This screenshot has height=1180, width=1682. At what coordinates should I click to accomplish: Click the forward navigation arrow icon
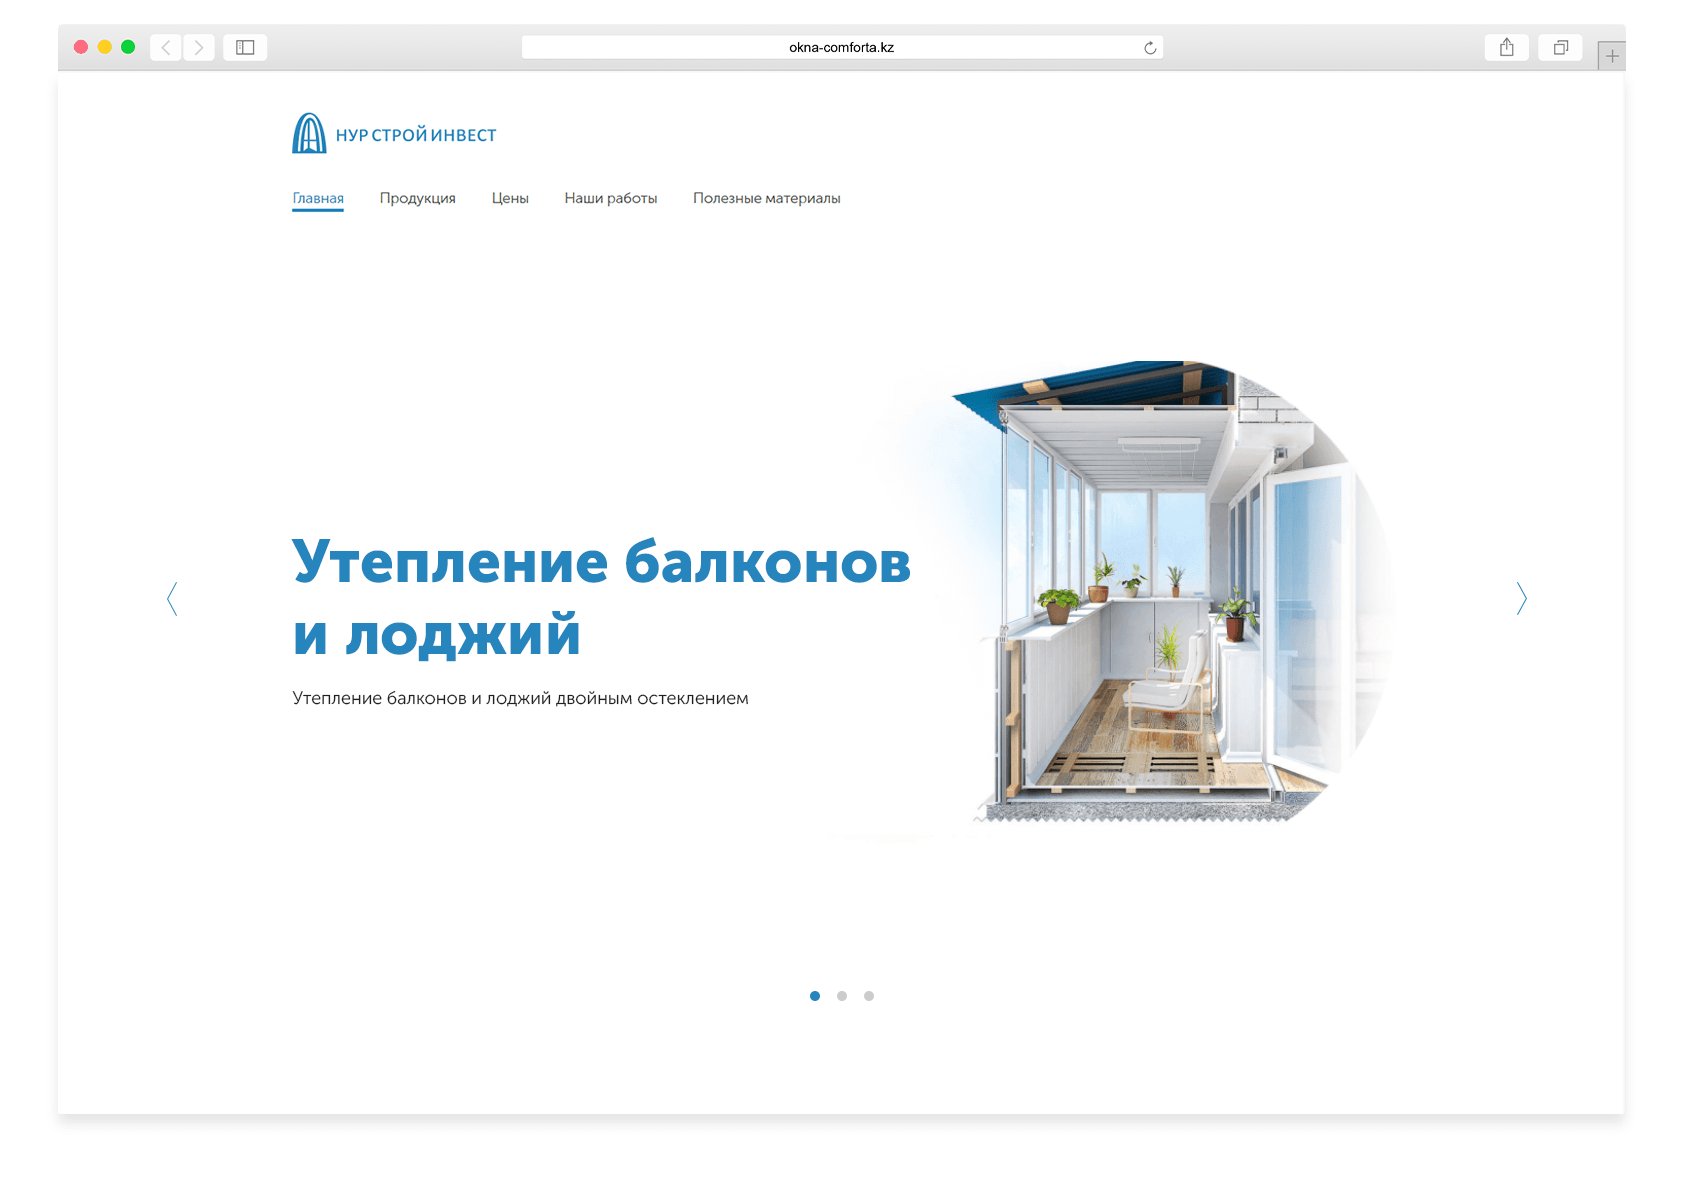[x=199, y=46]
